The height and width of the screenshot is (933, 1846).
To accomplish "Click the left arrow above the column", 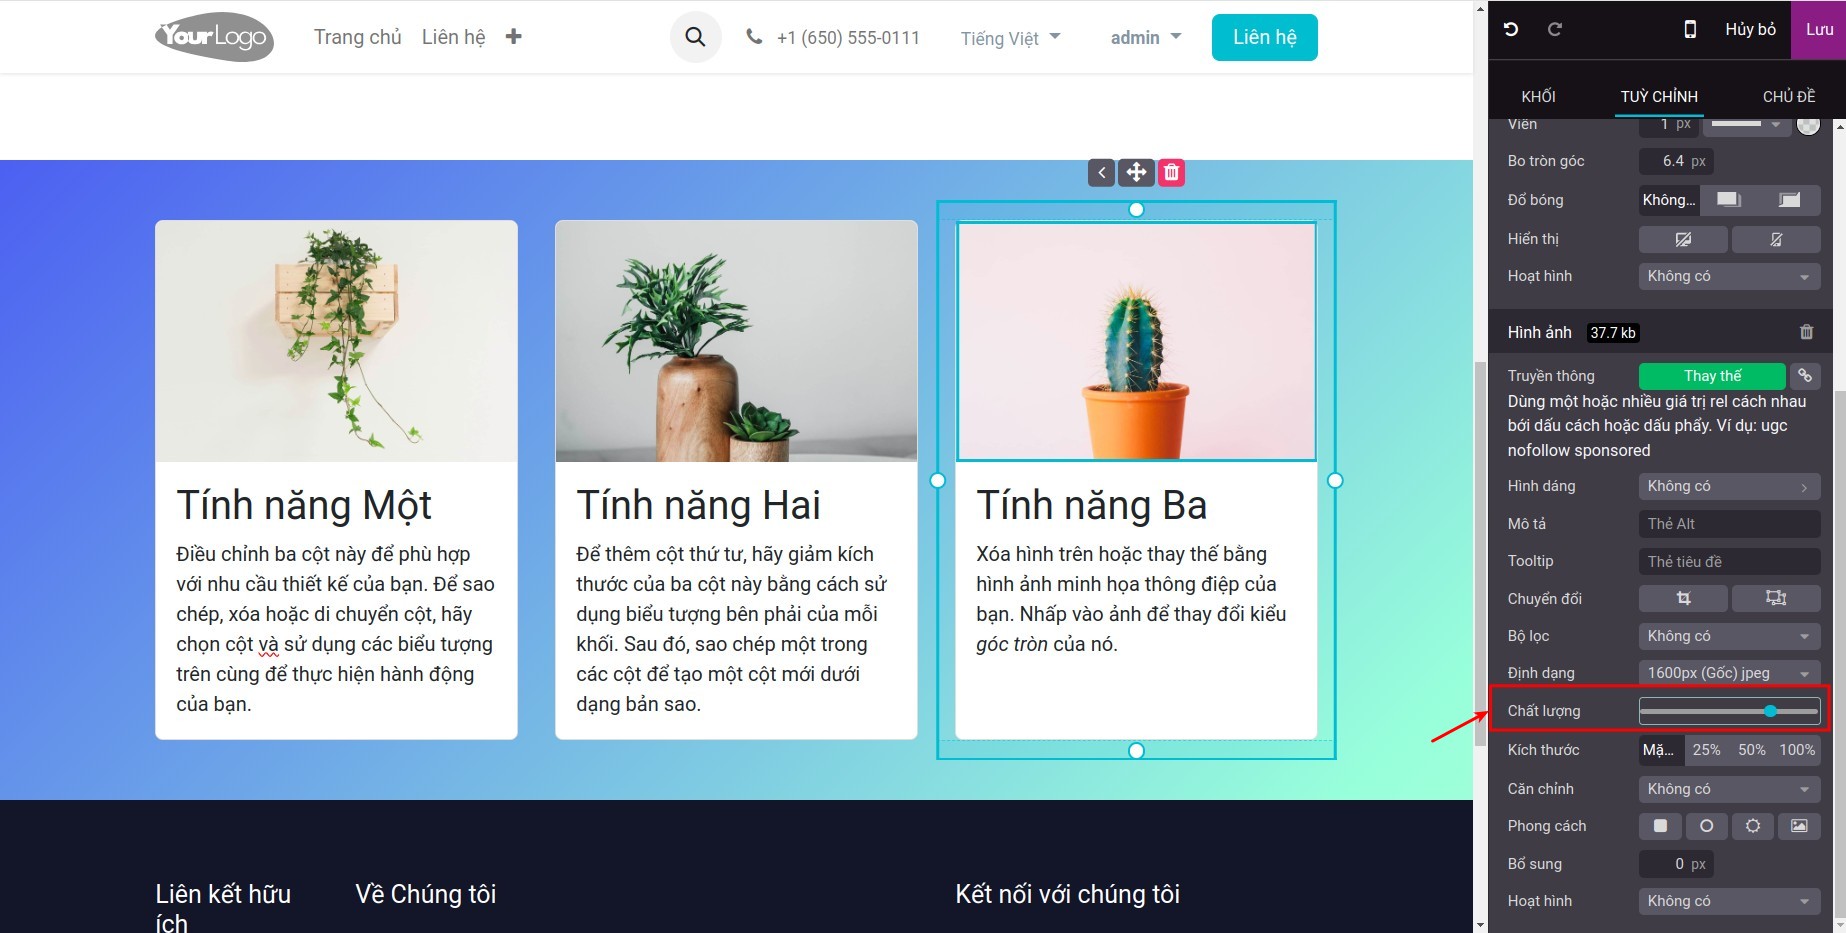I will [1101, 172].
